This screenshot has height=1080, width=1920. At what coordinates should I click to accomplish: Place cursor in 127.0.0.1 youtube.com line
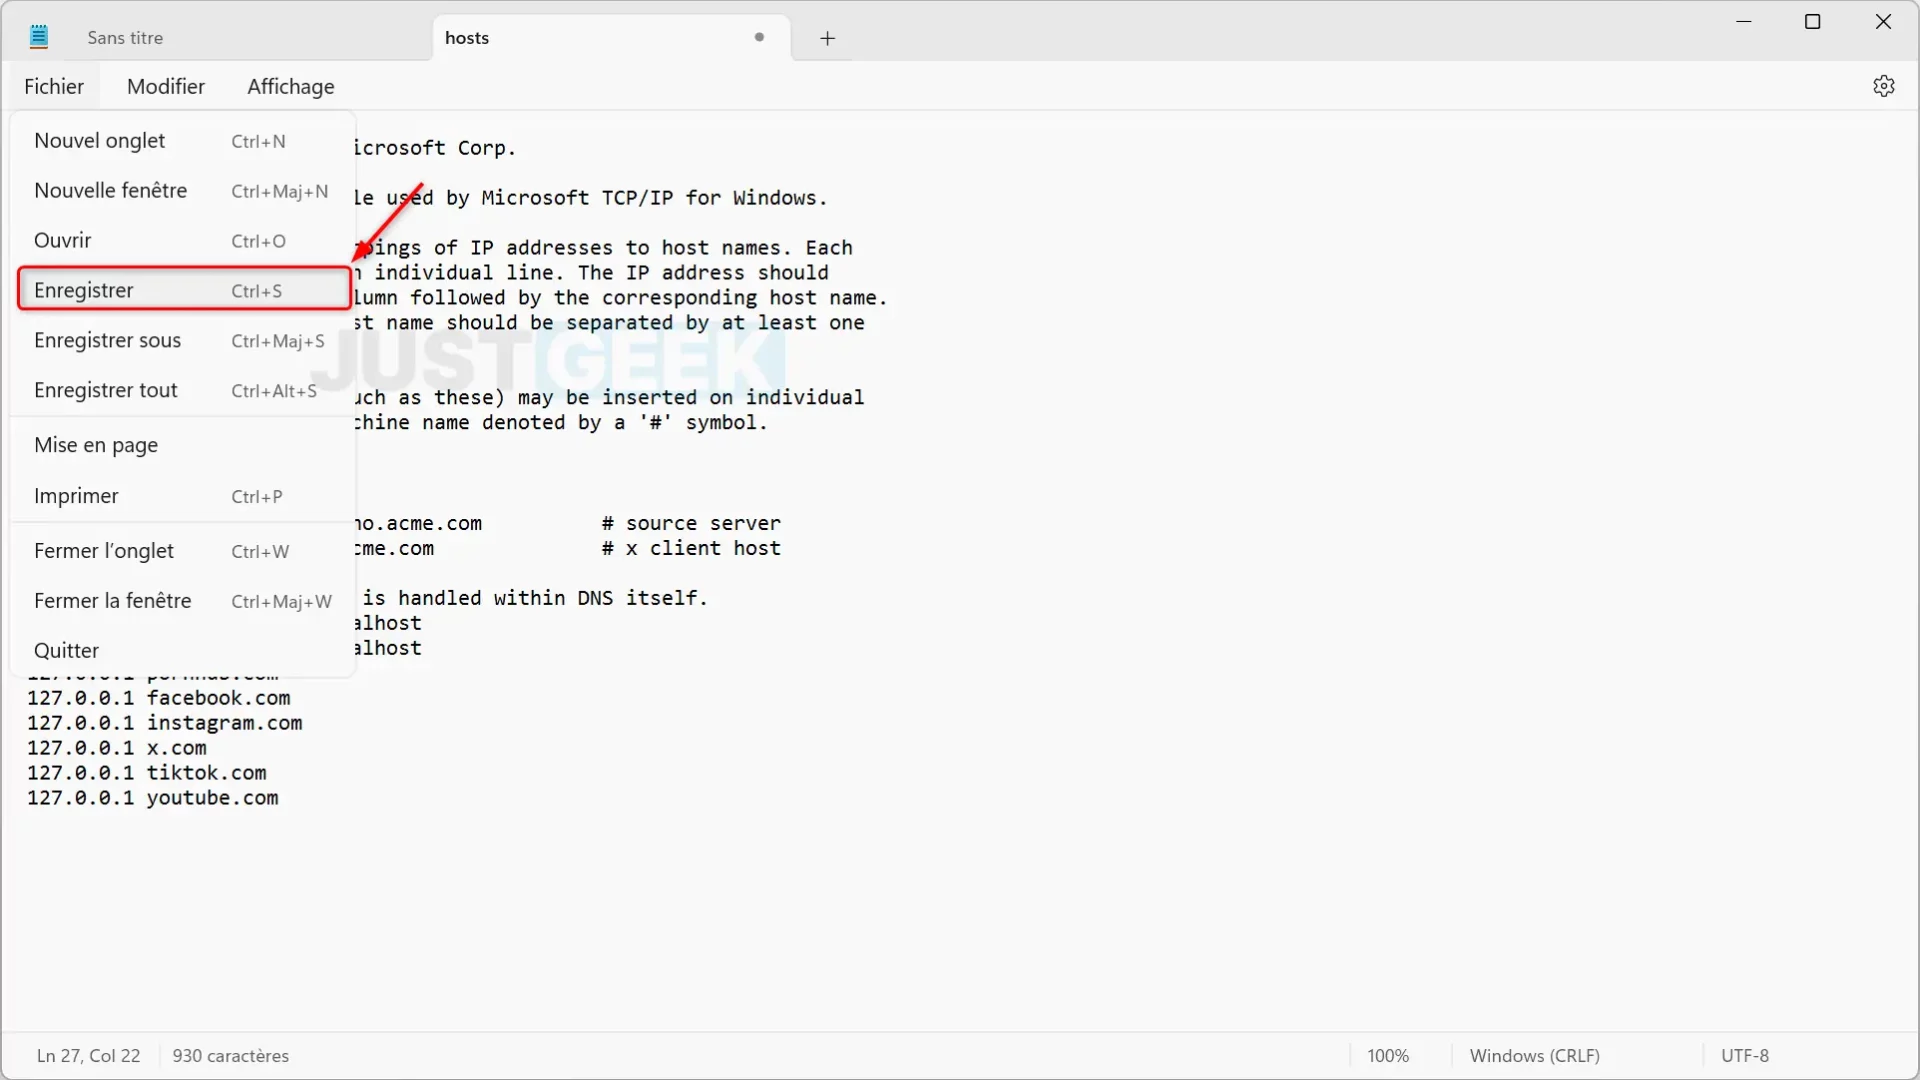tap(153, 798)
